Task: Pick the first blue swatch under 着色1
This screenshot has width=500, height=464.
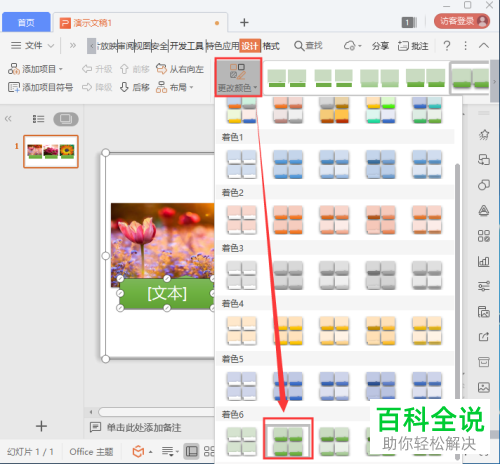Action: point(242,164)
